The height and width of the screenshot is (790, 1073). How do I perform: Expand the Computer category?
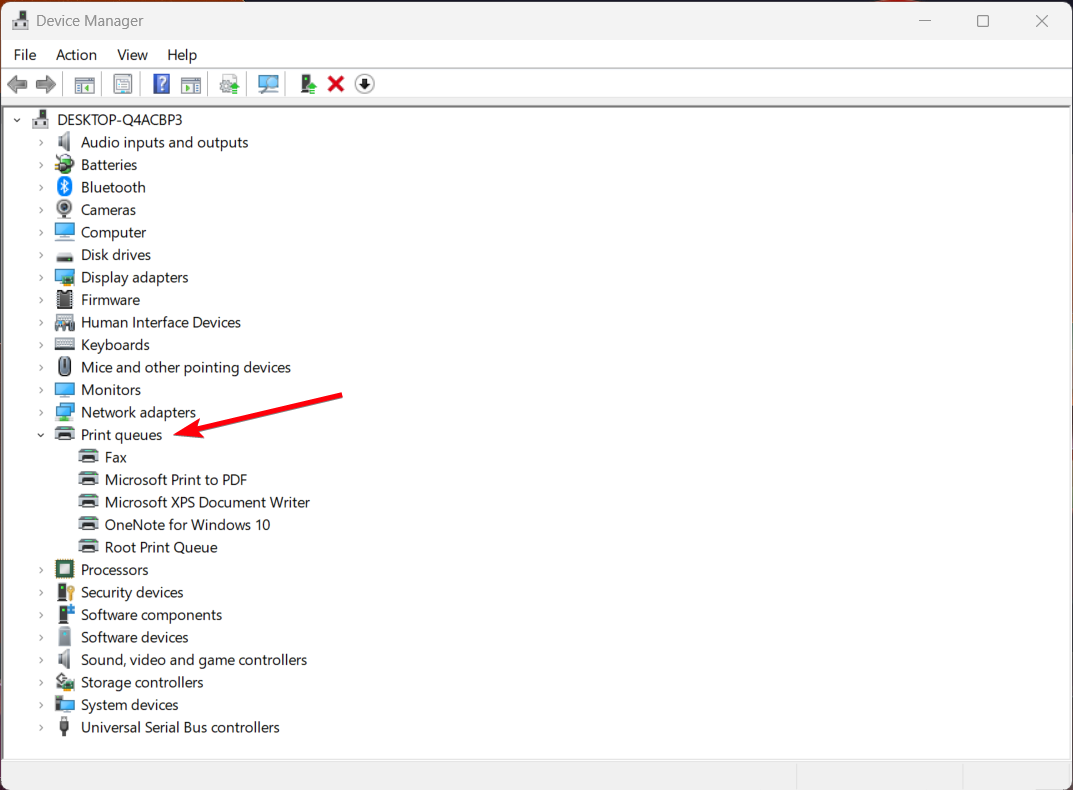[x=41, y=232]
